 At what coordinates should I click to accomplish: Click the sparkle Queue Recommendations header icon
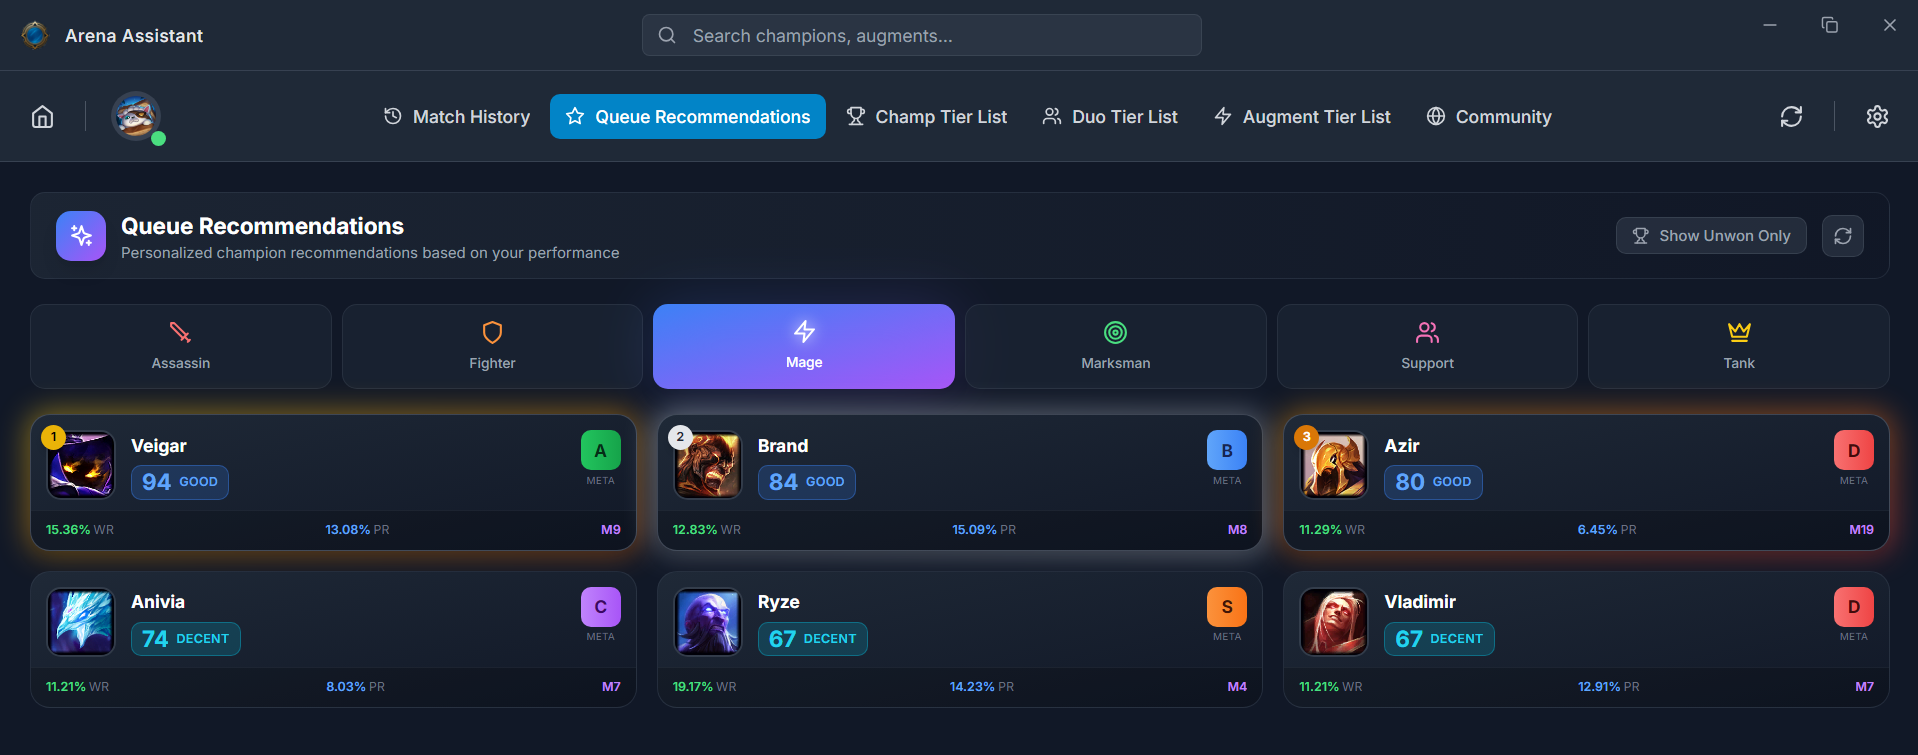click(81, 236)
